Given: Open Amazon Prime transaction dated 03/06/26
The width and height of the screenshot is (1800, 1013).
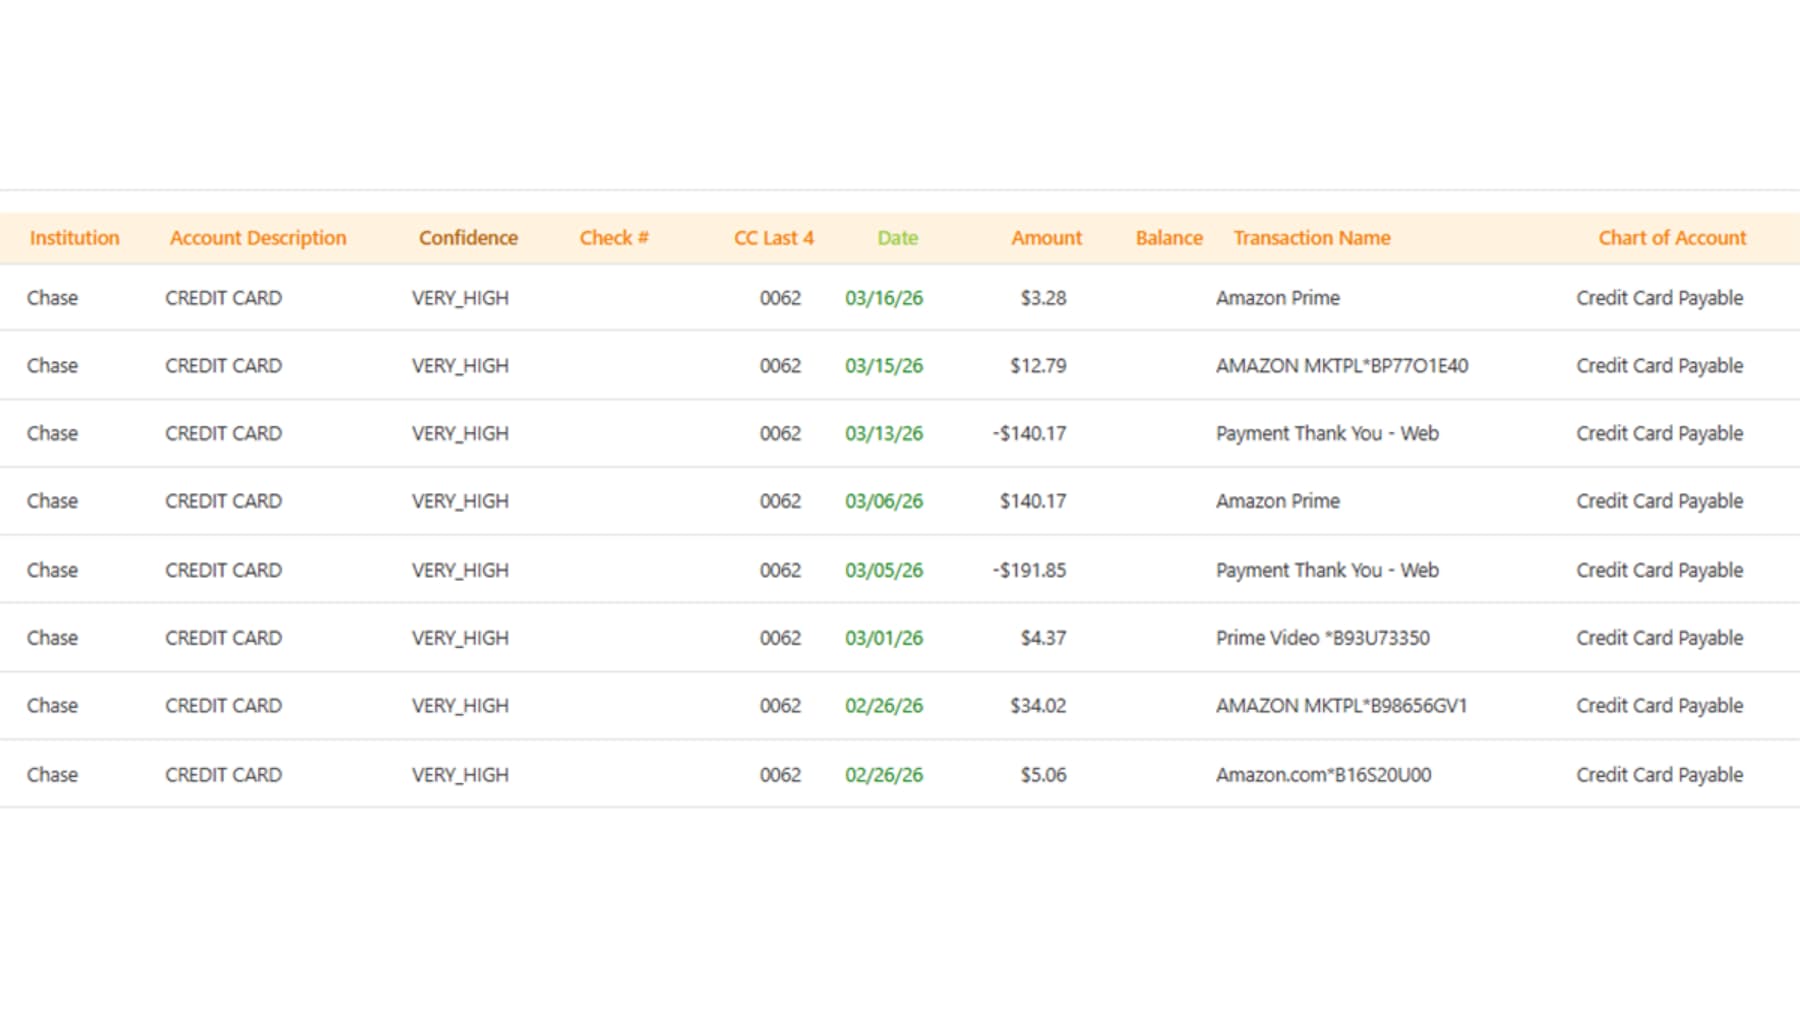Looking at the screenshot, I should [x=1278, y=501].
